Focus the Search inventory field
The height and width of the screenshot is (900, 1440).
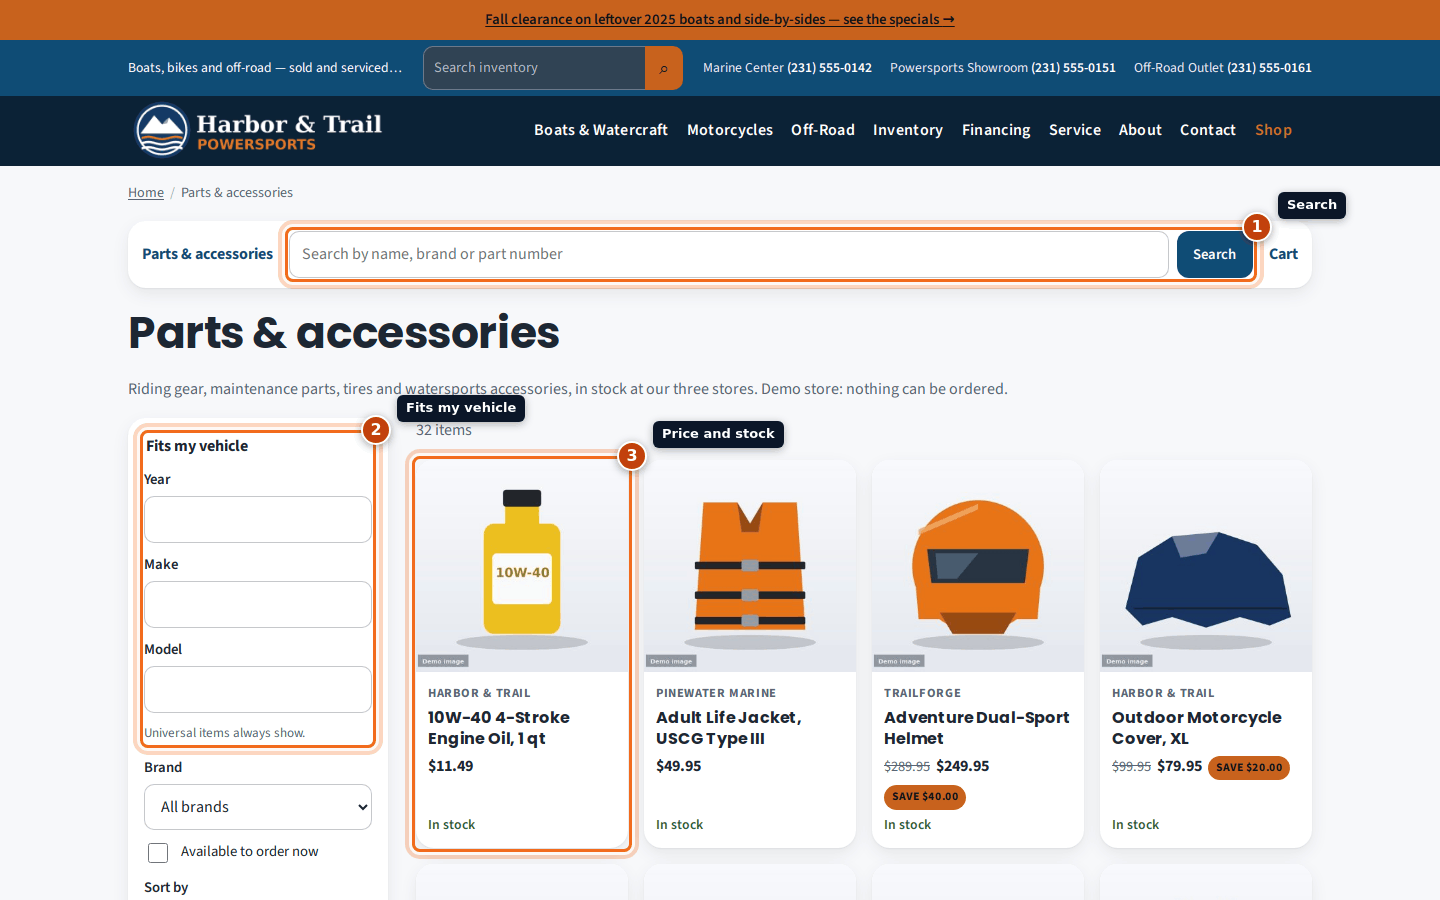coord(534,68)
